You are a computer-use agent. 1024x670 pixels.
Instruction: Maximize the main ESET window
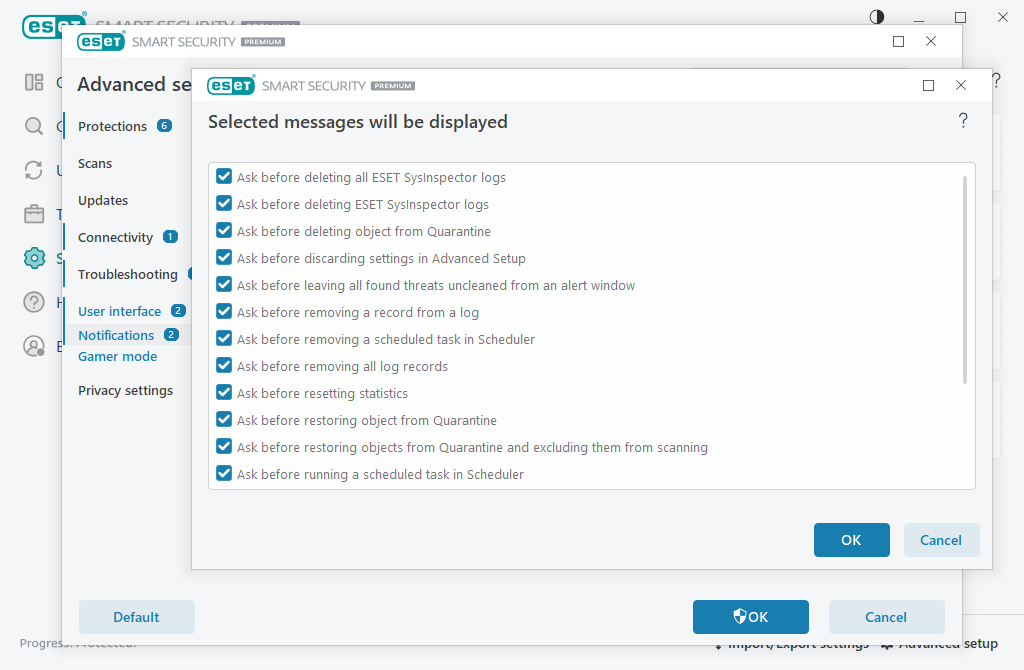coord(960,18)
